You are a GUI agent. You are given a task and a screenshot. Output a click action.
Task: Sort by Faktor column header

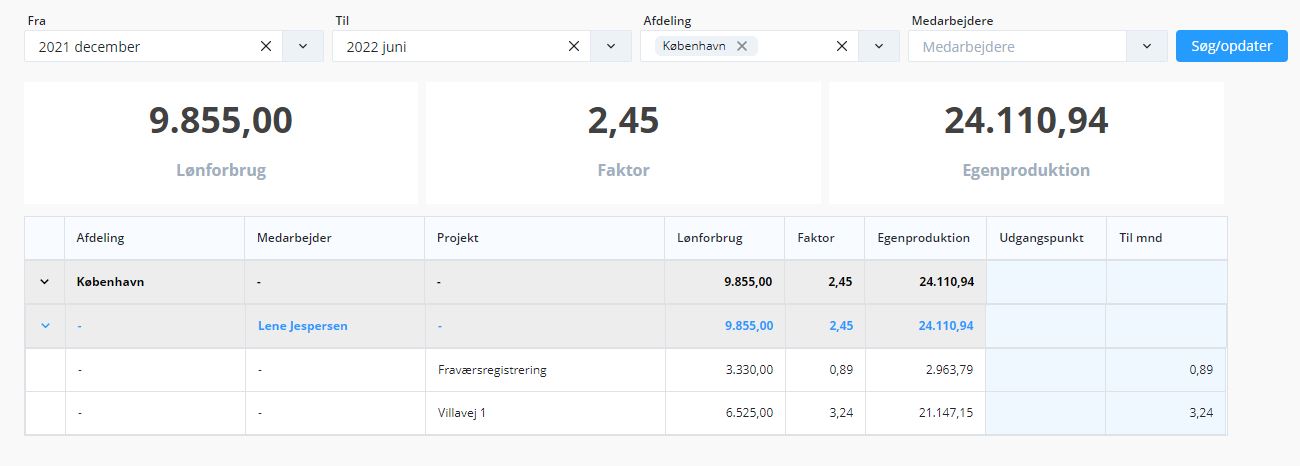(815, 238)
